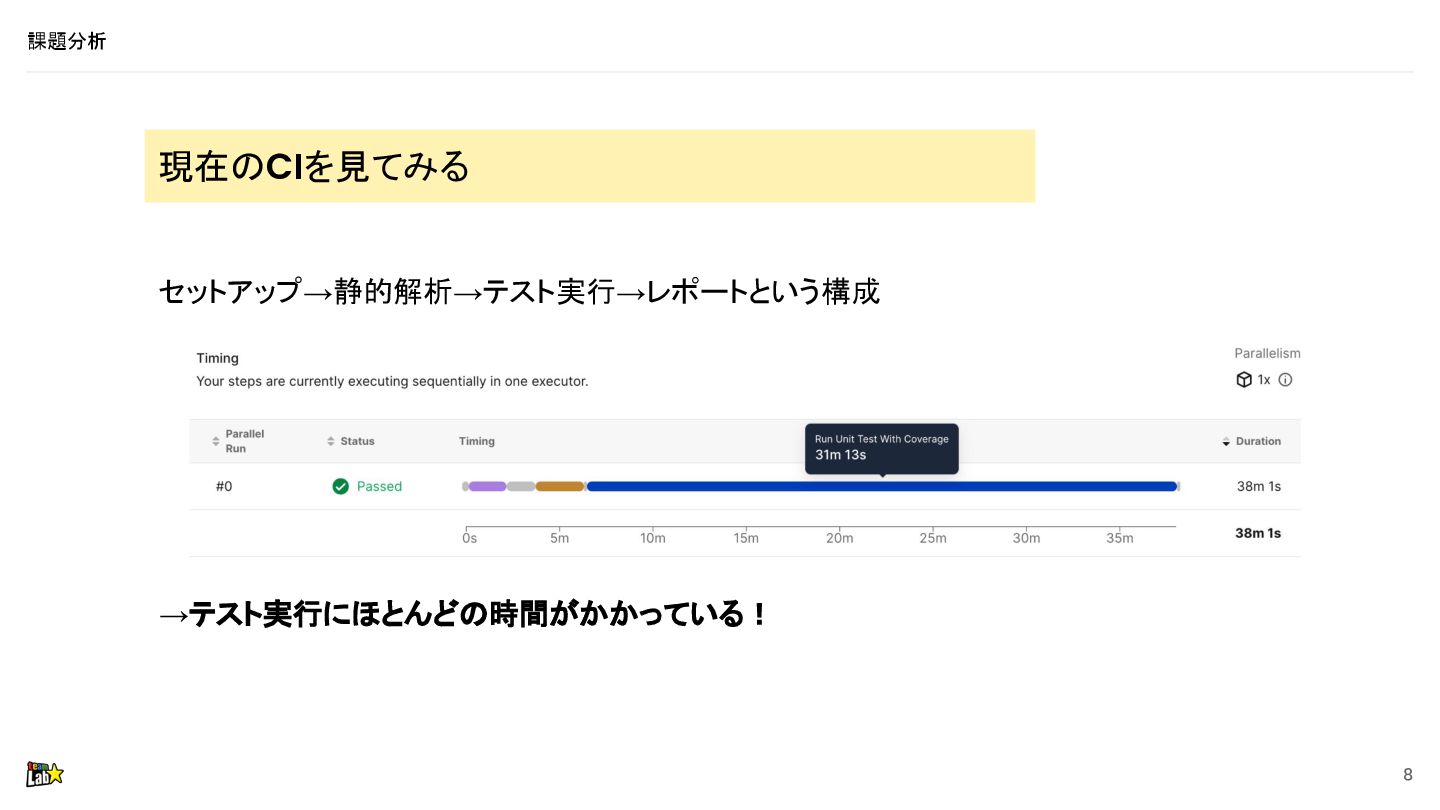
Task: Click the green Passed checkmark icon
Action: coord(341,486)
